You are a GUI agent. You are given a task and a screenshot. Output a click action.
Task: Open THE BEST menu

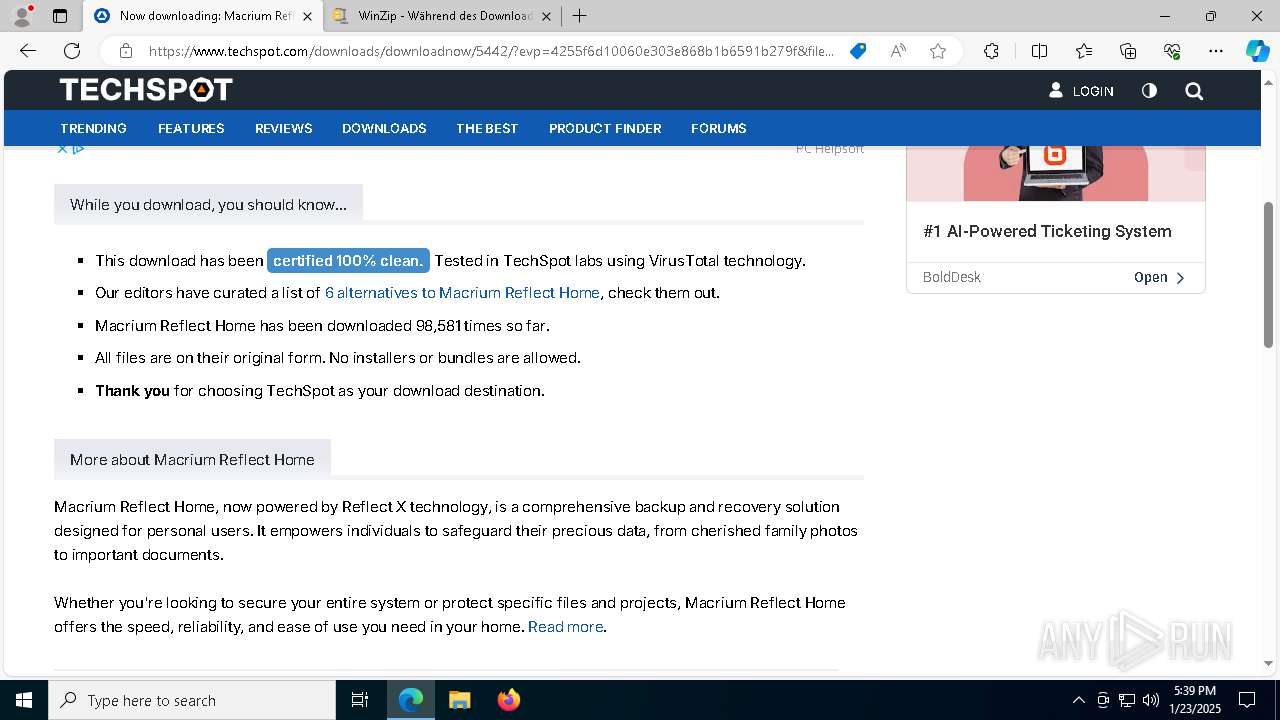487,128
